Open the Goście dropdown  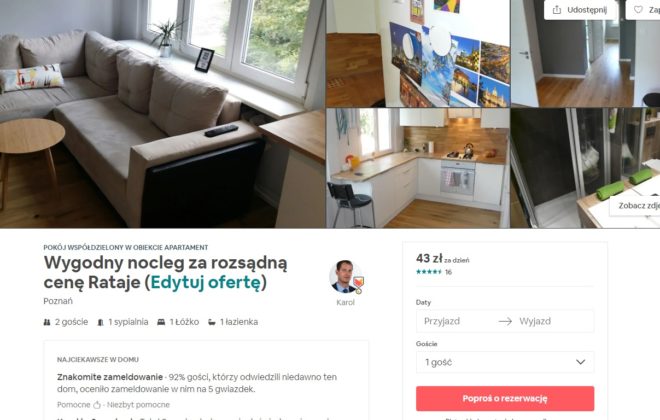[505, 362]
